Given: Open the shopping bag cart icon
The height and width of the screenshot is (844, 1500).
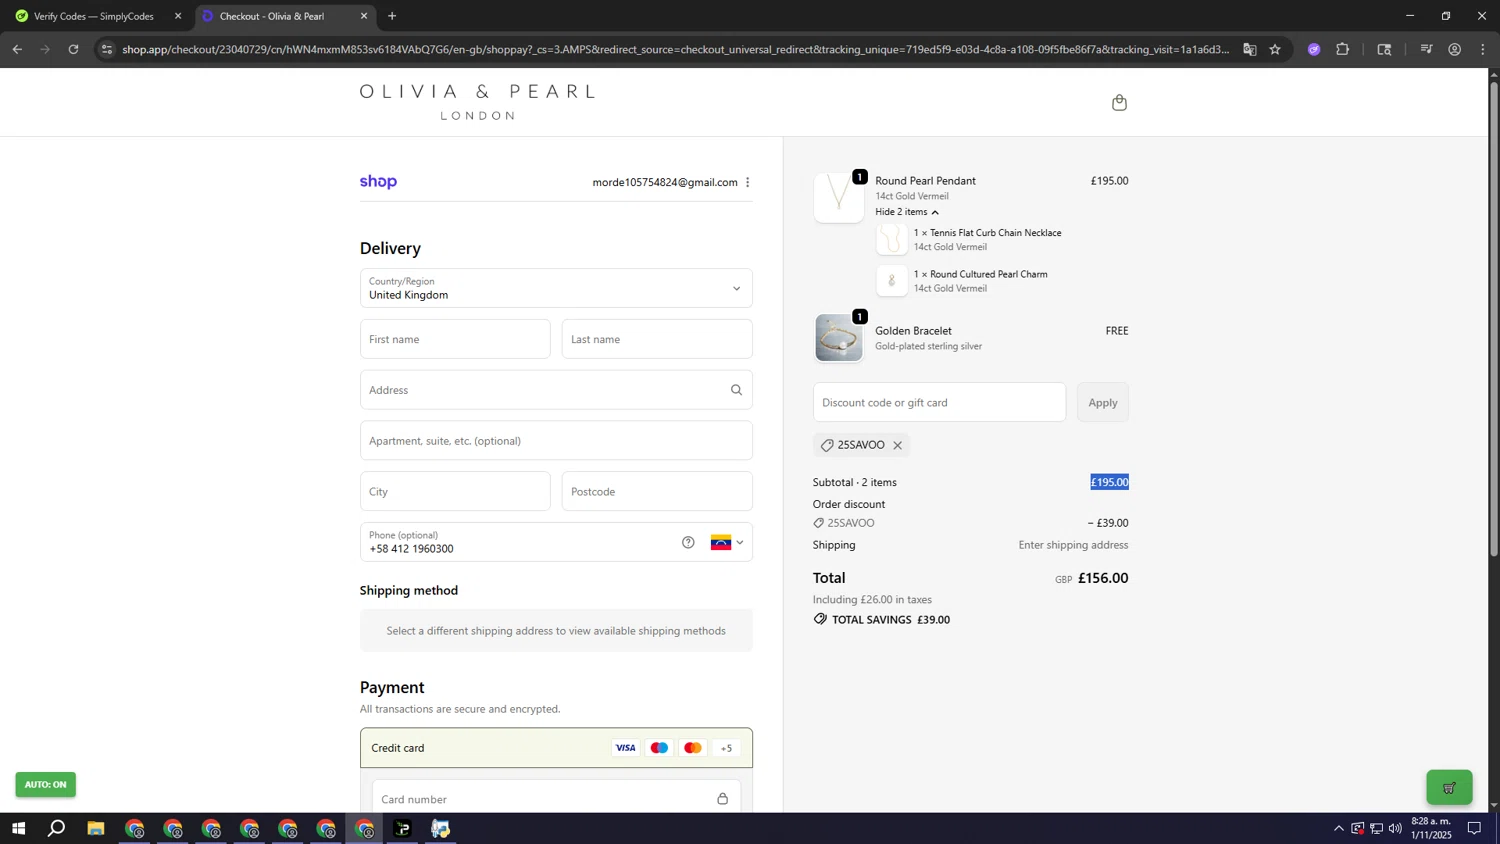Looking at the screenshot, I should [x=1119, y=103].
